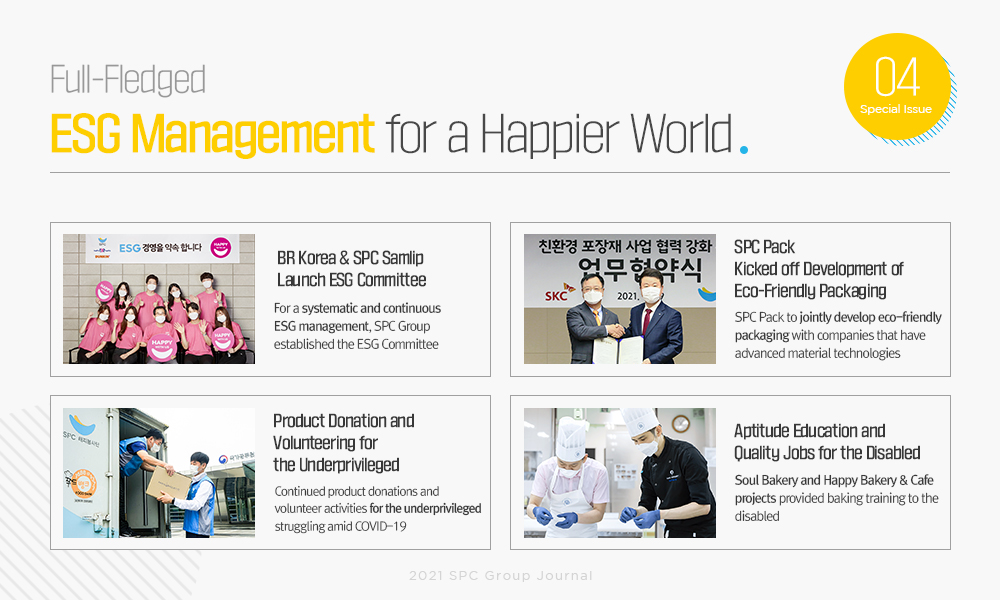The image size is (1000, 600).
Task: Click the Aptitude Education and Quality Jobs heading
Action: pos(827,442)
